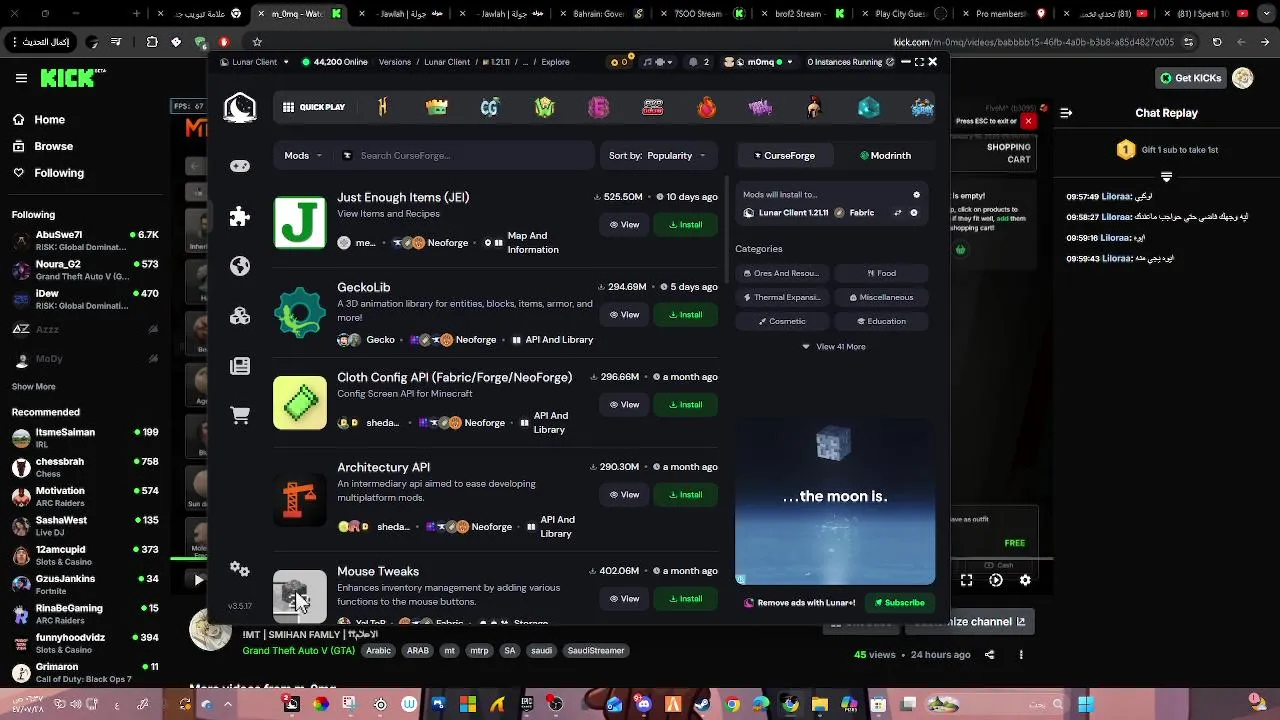
Task: Launch the spartan helmet server icon in quick play
Action: [x=815, y=107]
